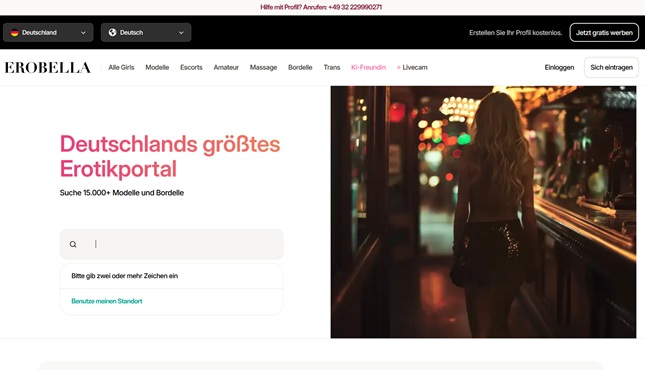
Task: Click the Einloggen link
Action: 559,67
